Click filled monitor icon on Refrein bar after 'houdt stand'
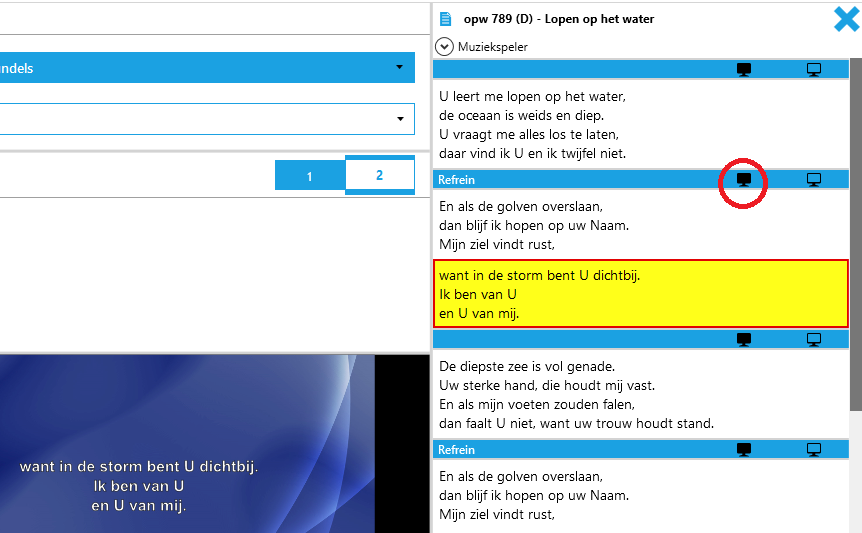The height and width of the screenshot is (533, 862). click(743, 449)
